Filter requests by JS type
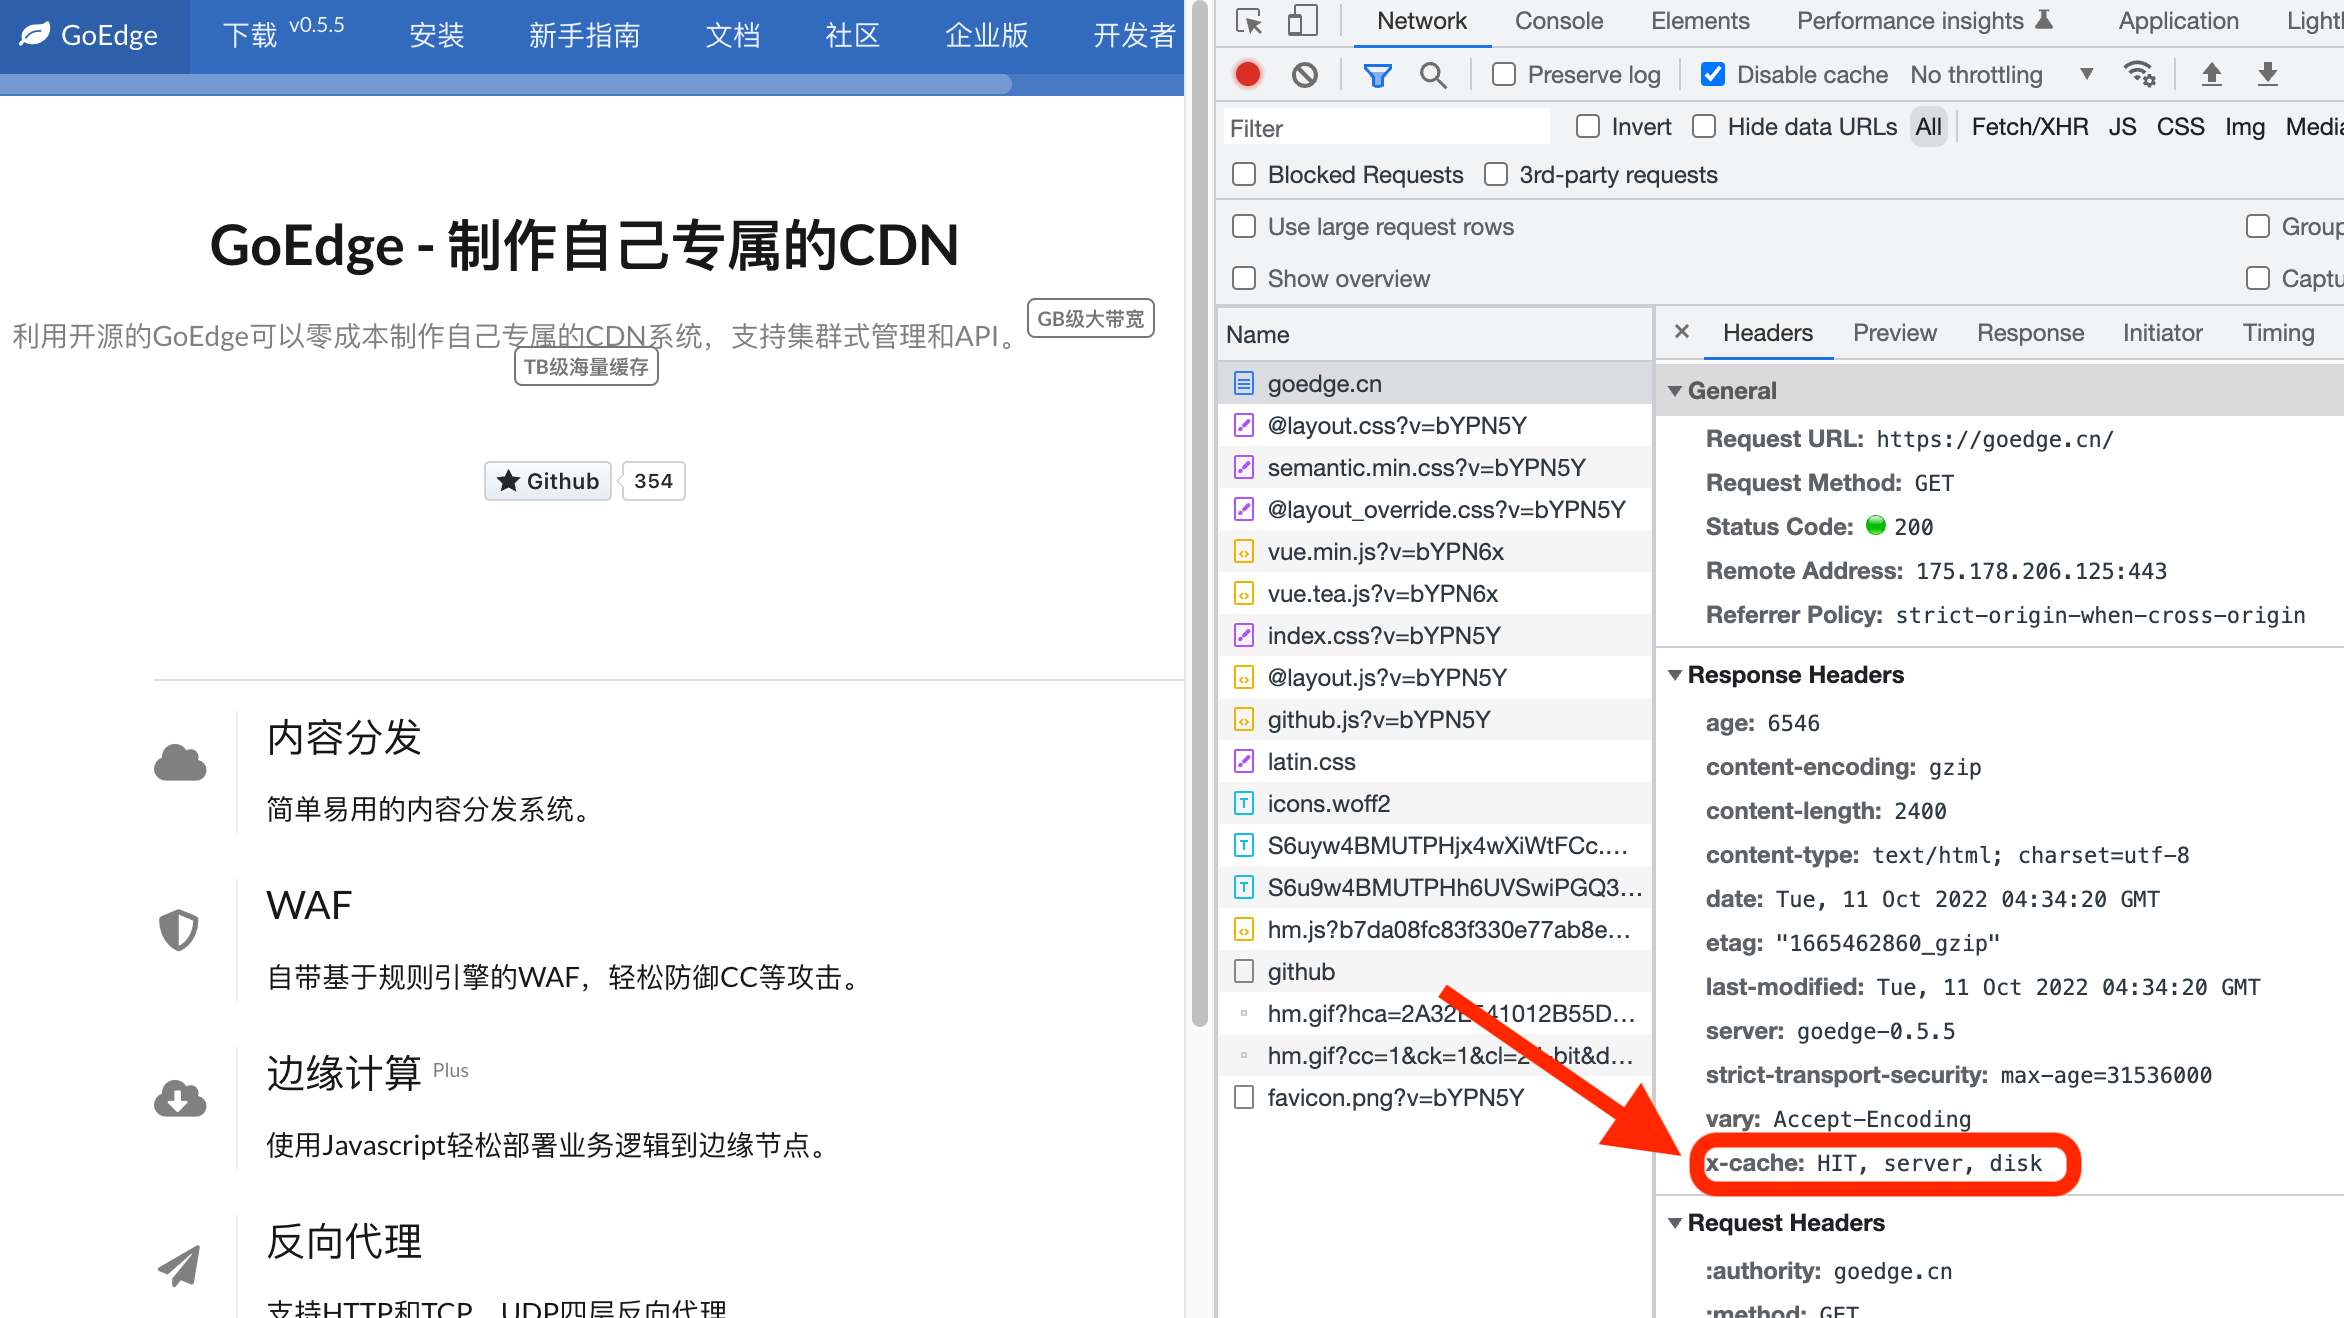The image size is (2344, 1318). coord(2122,126)
